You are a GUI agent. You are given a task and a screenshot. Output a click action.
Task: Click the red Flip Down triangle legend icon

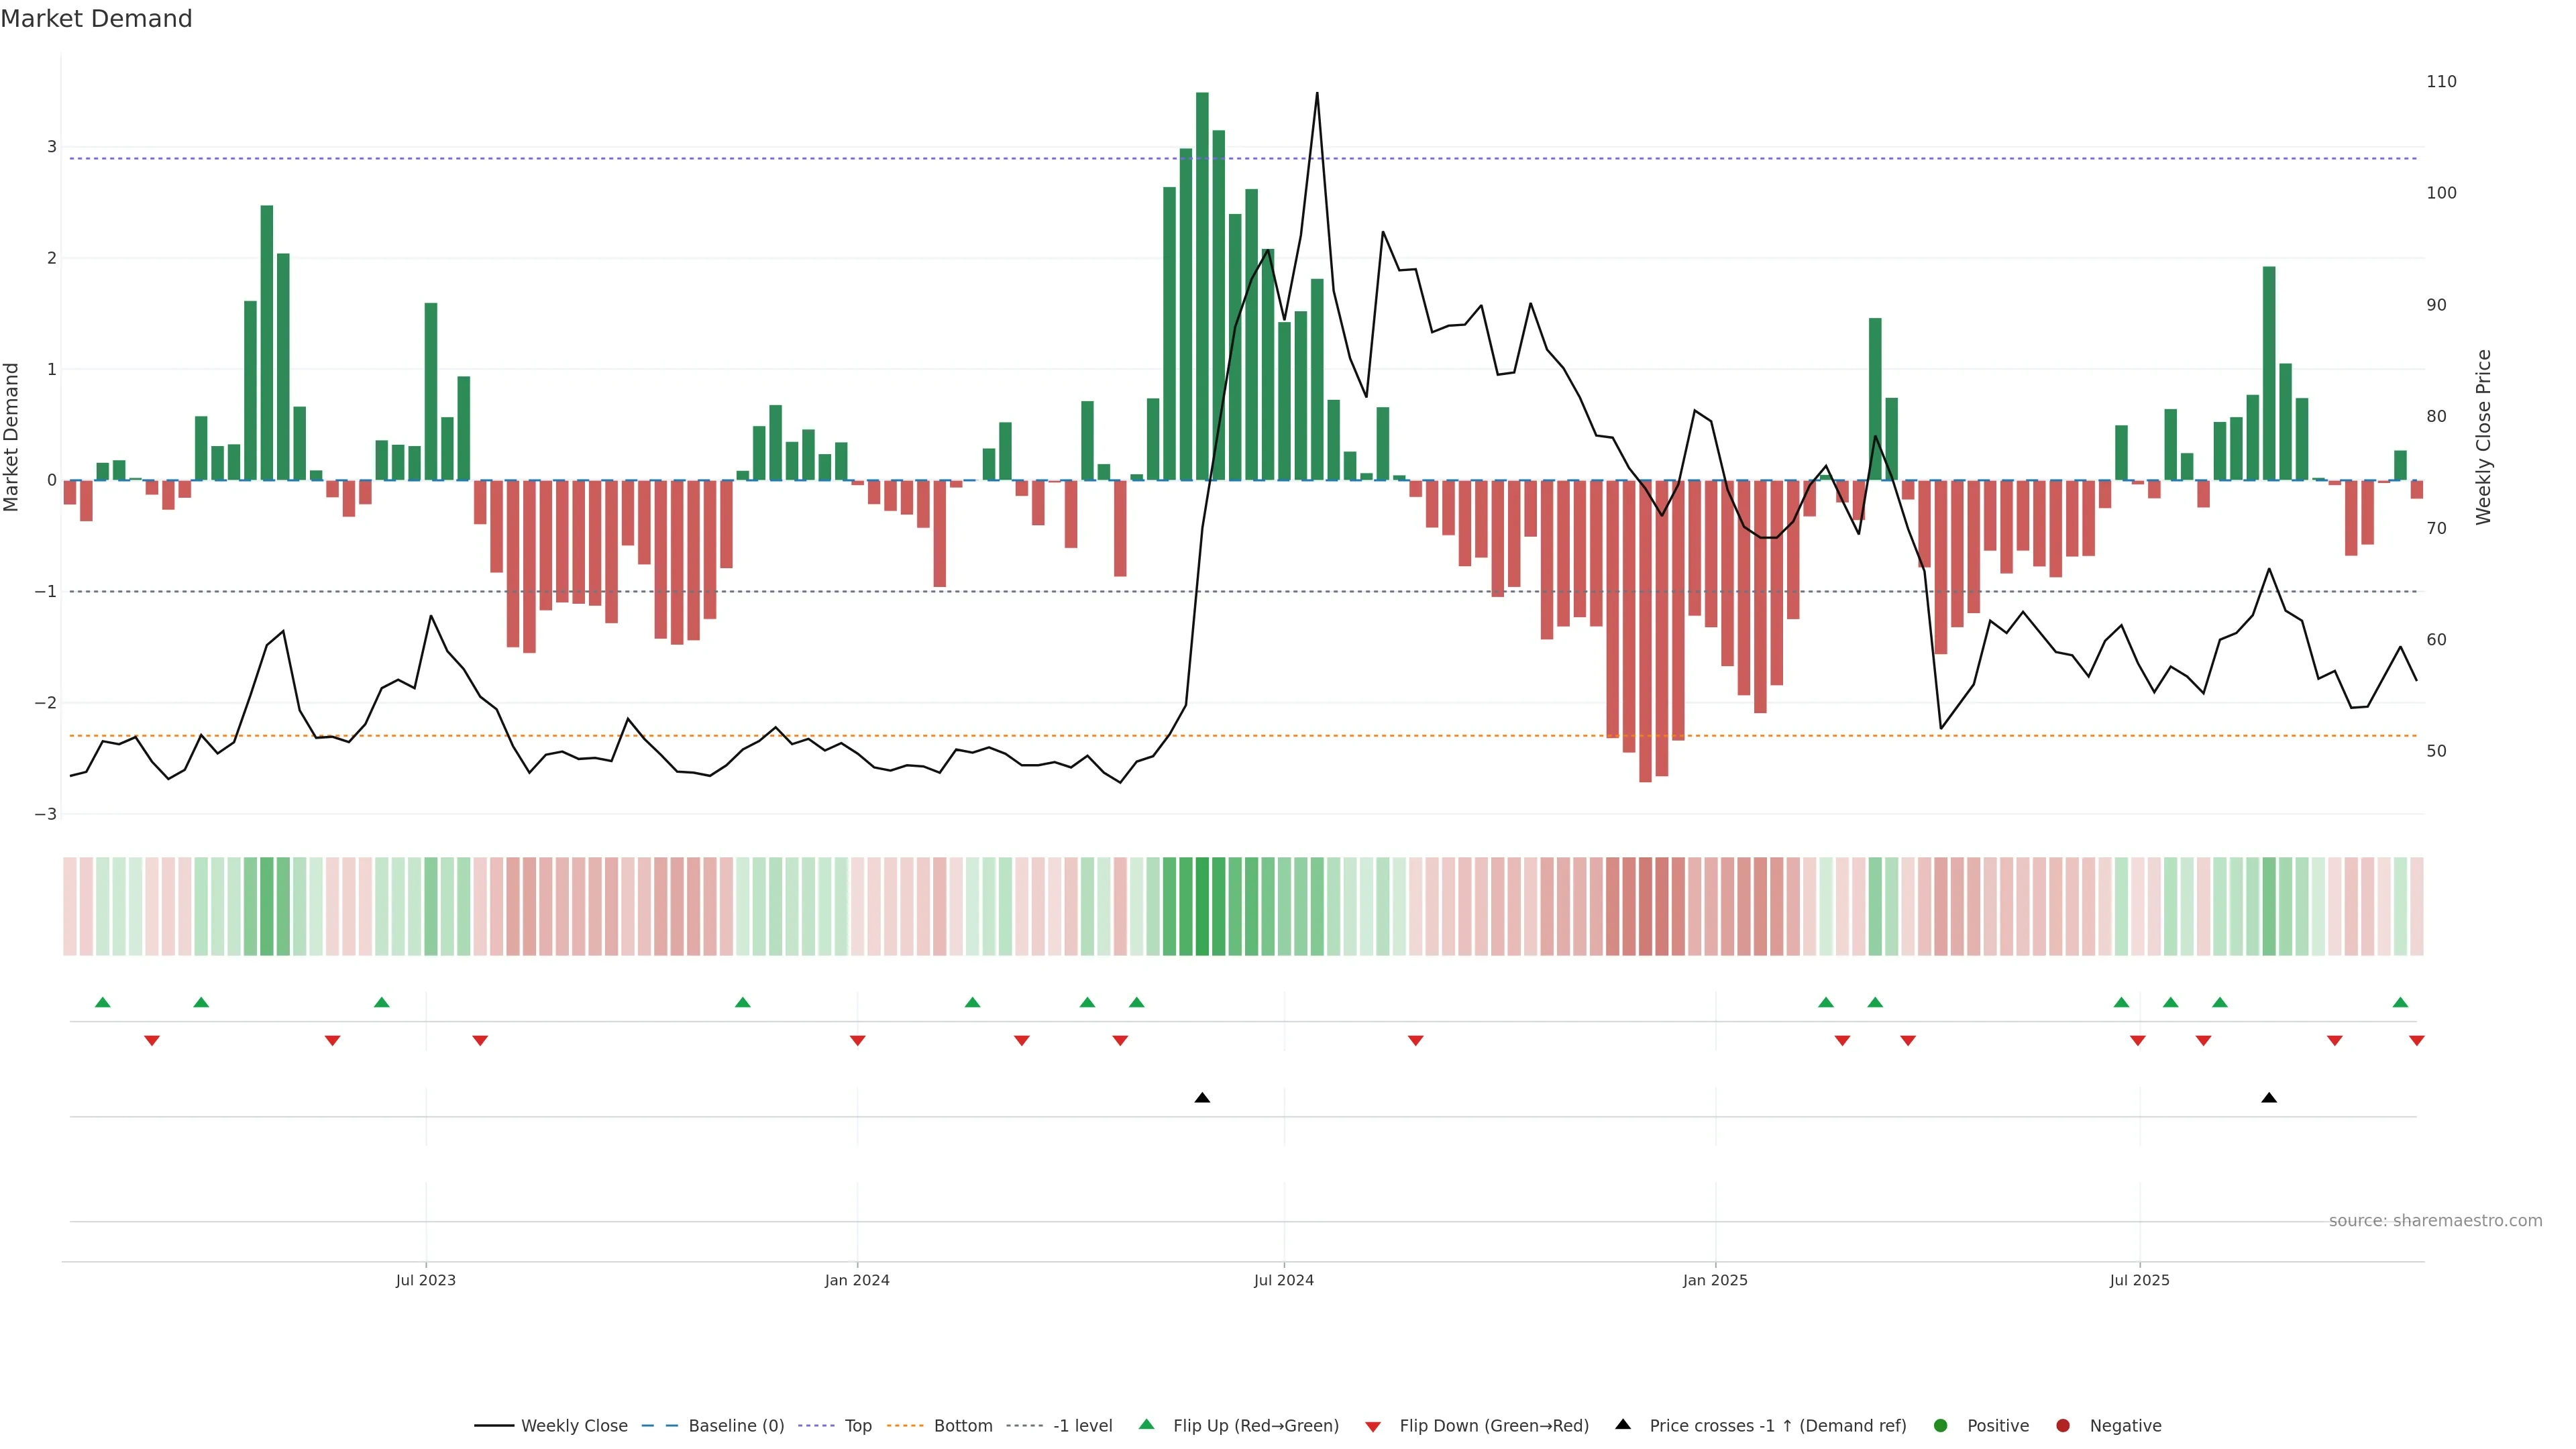1373,1426
